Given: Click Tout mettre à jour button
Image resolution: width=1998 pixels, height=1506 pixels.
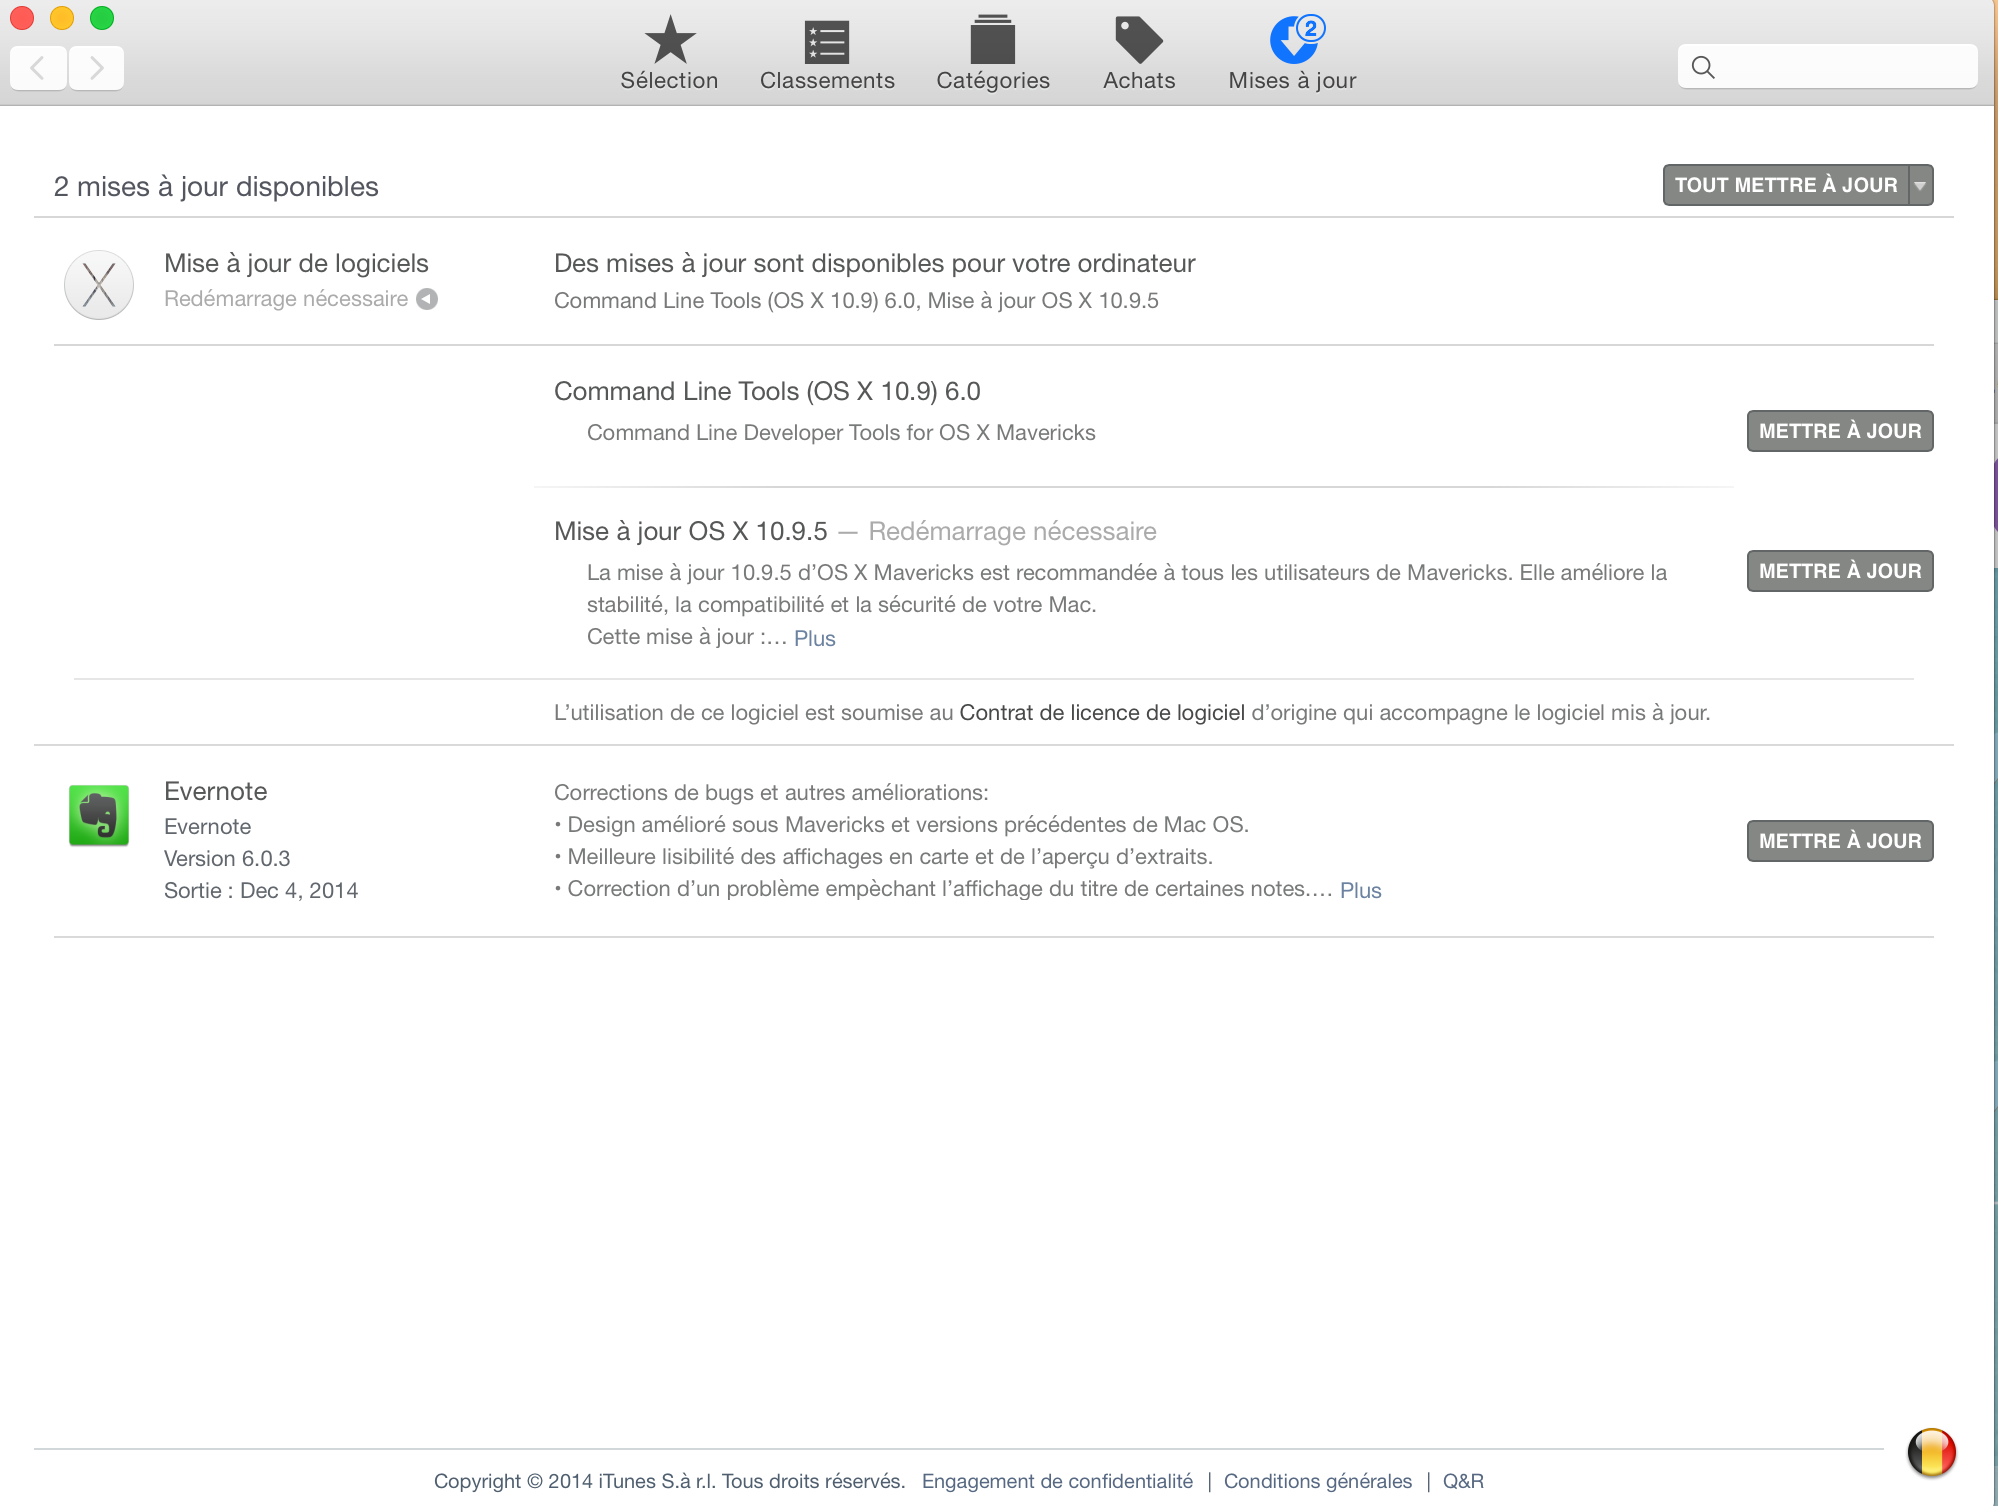Looking at the screenshot, I should [x=1786, y=185].
